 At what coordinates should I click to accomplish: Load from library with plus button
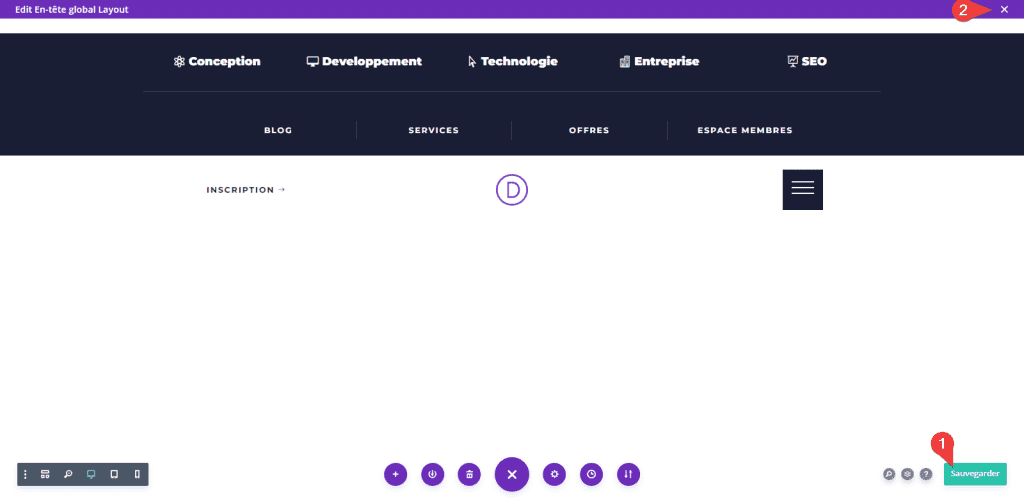[395, 475]
